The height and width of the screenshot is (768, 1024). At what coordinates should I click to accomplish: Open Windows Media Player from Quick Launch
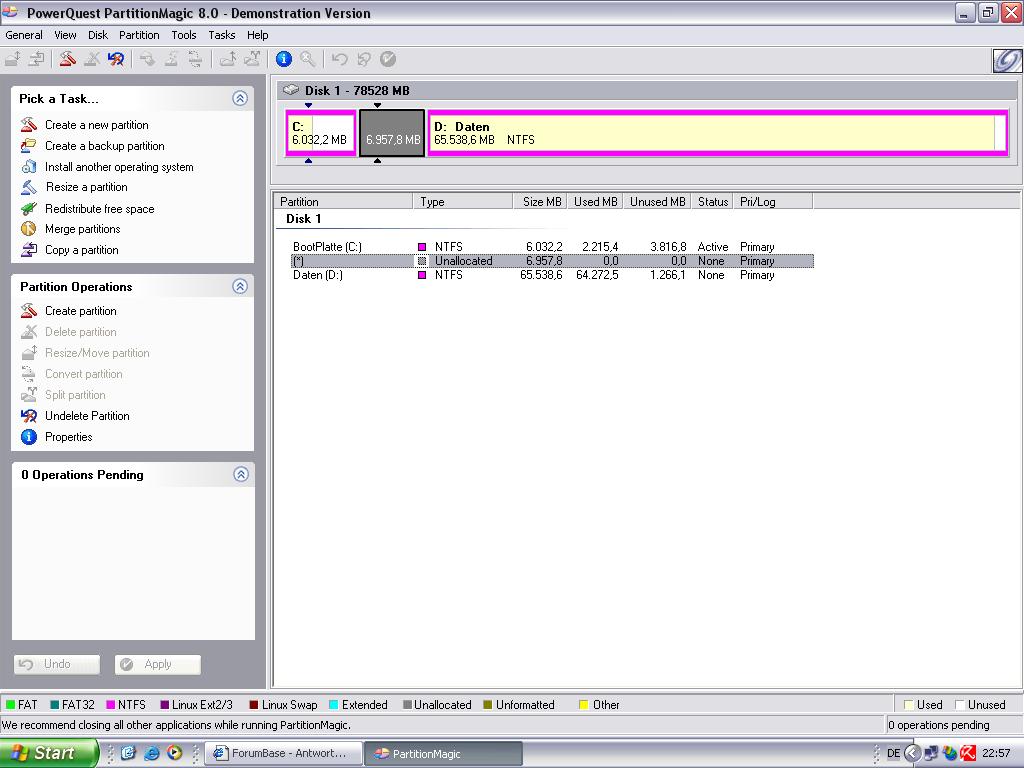tap(174, 753)
